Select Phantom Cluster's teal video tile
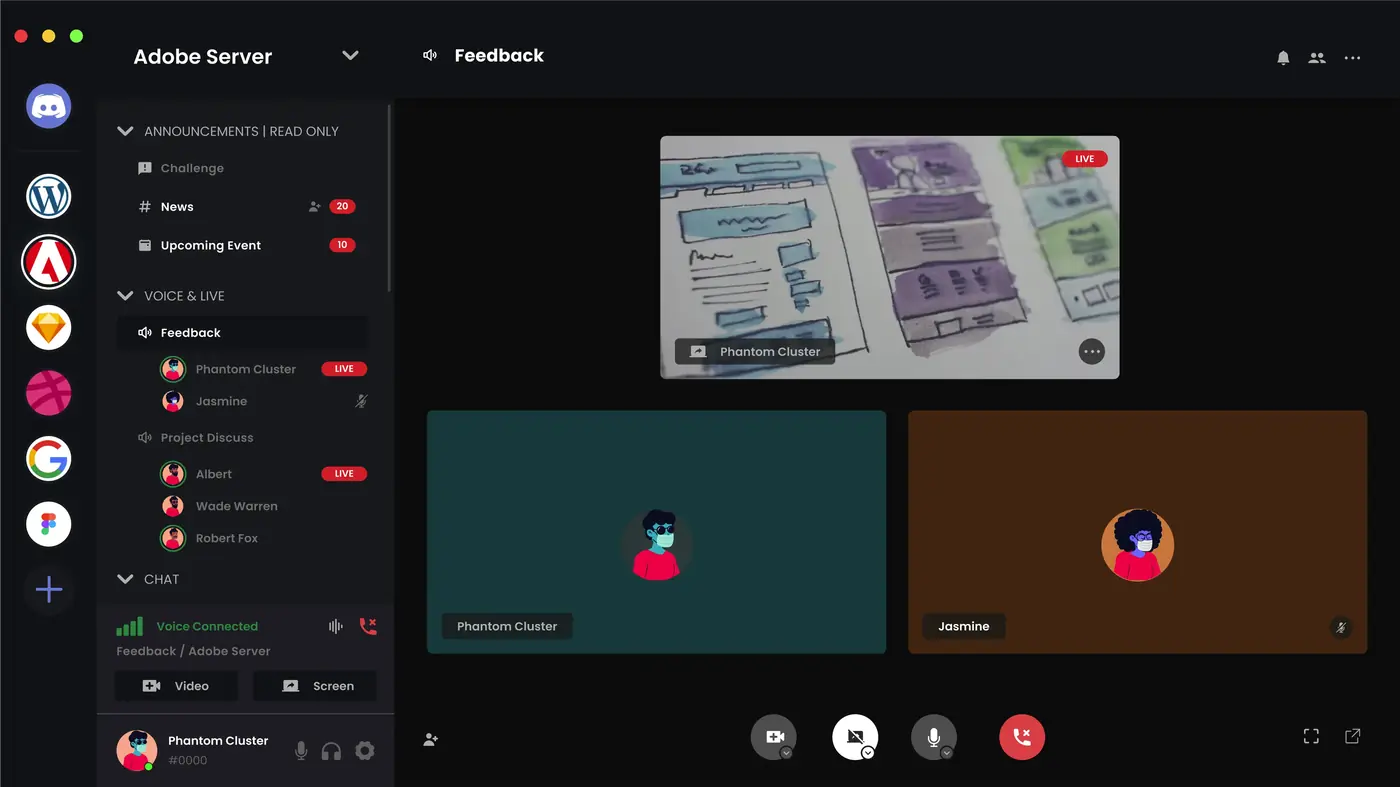This screenshot has width=1400, height=787. tap(656, 532)
